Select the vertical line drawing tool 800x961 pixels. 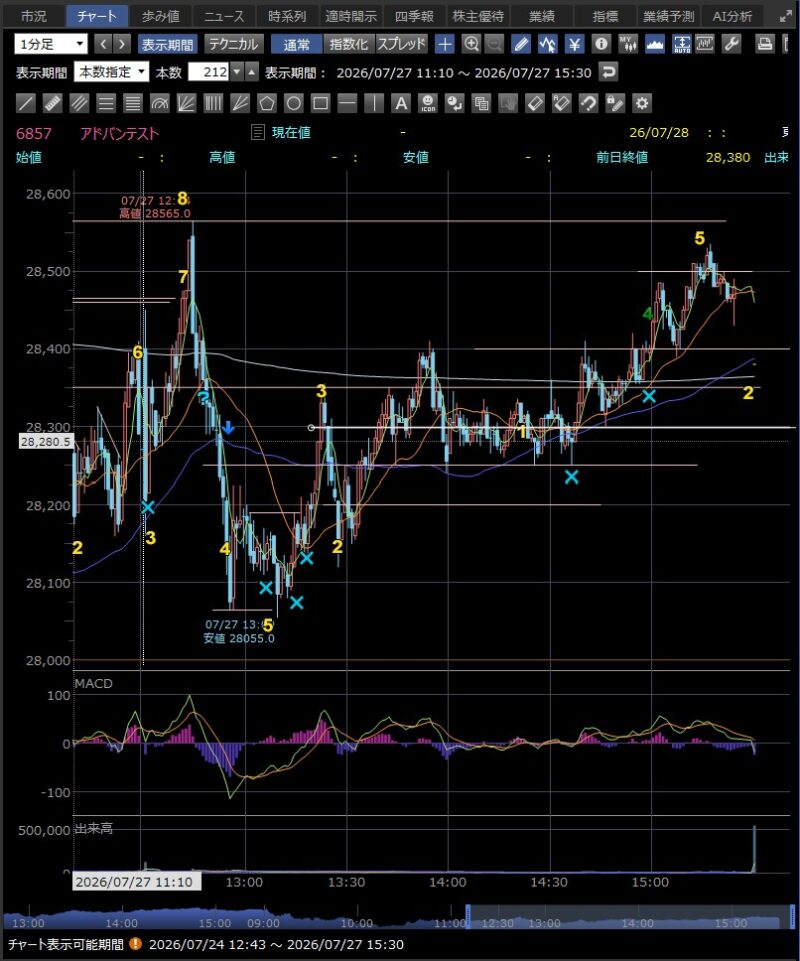[x=374, y=103]
